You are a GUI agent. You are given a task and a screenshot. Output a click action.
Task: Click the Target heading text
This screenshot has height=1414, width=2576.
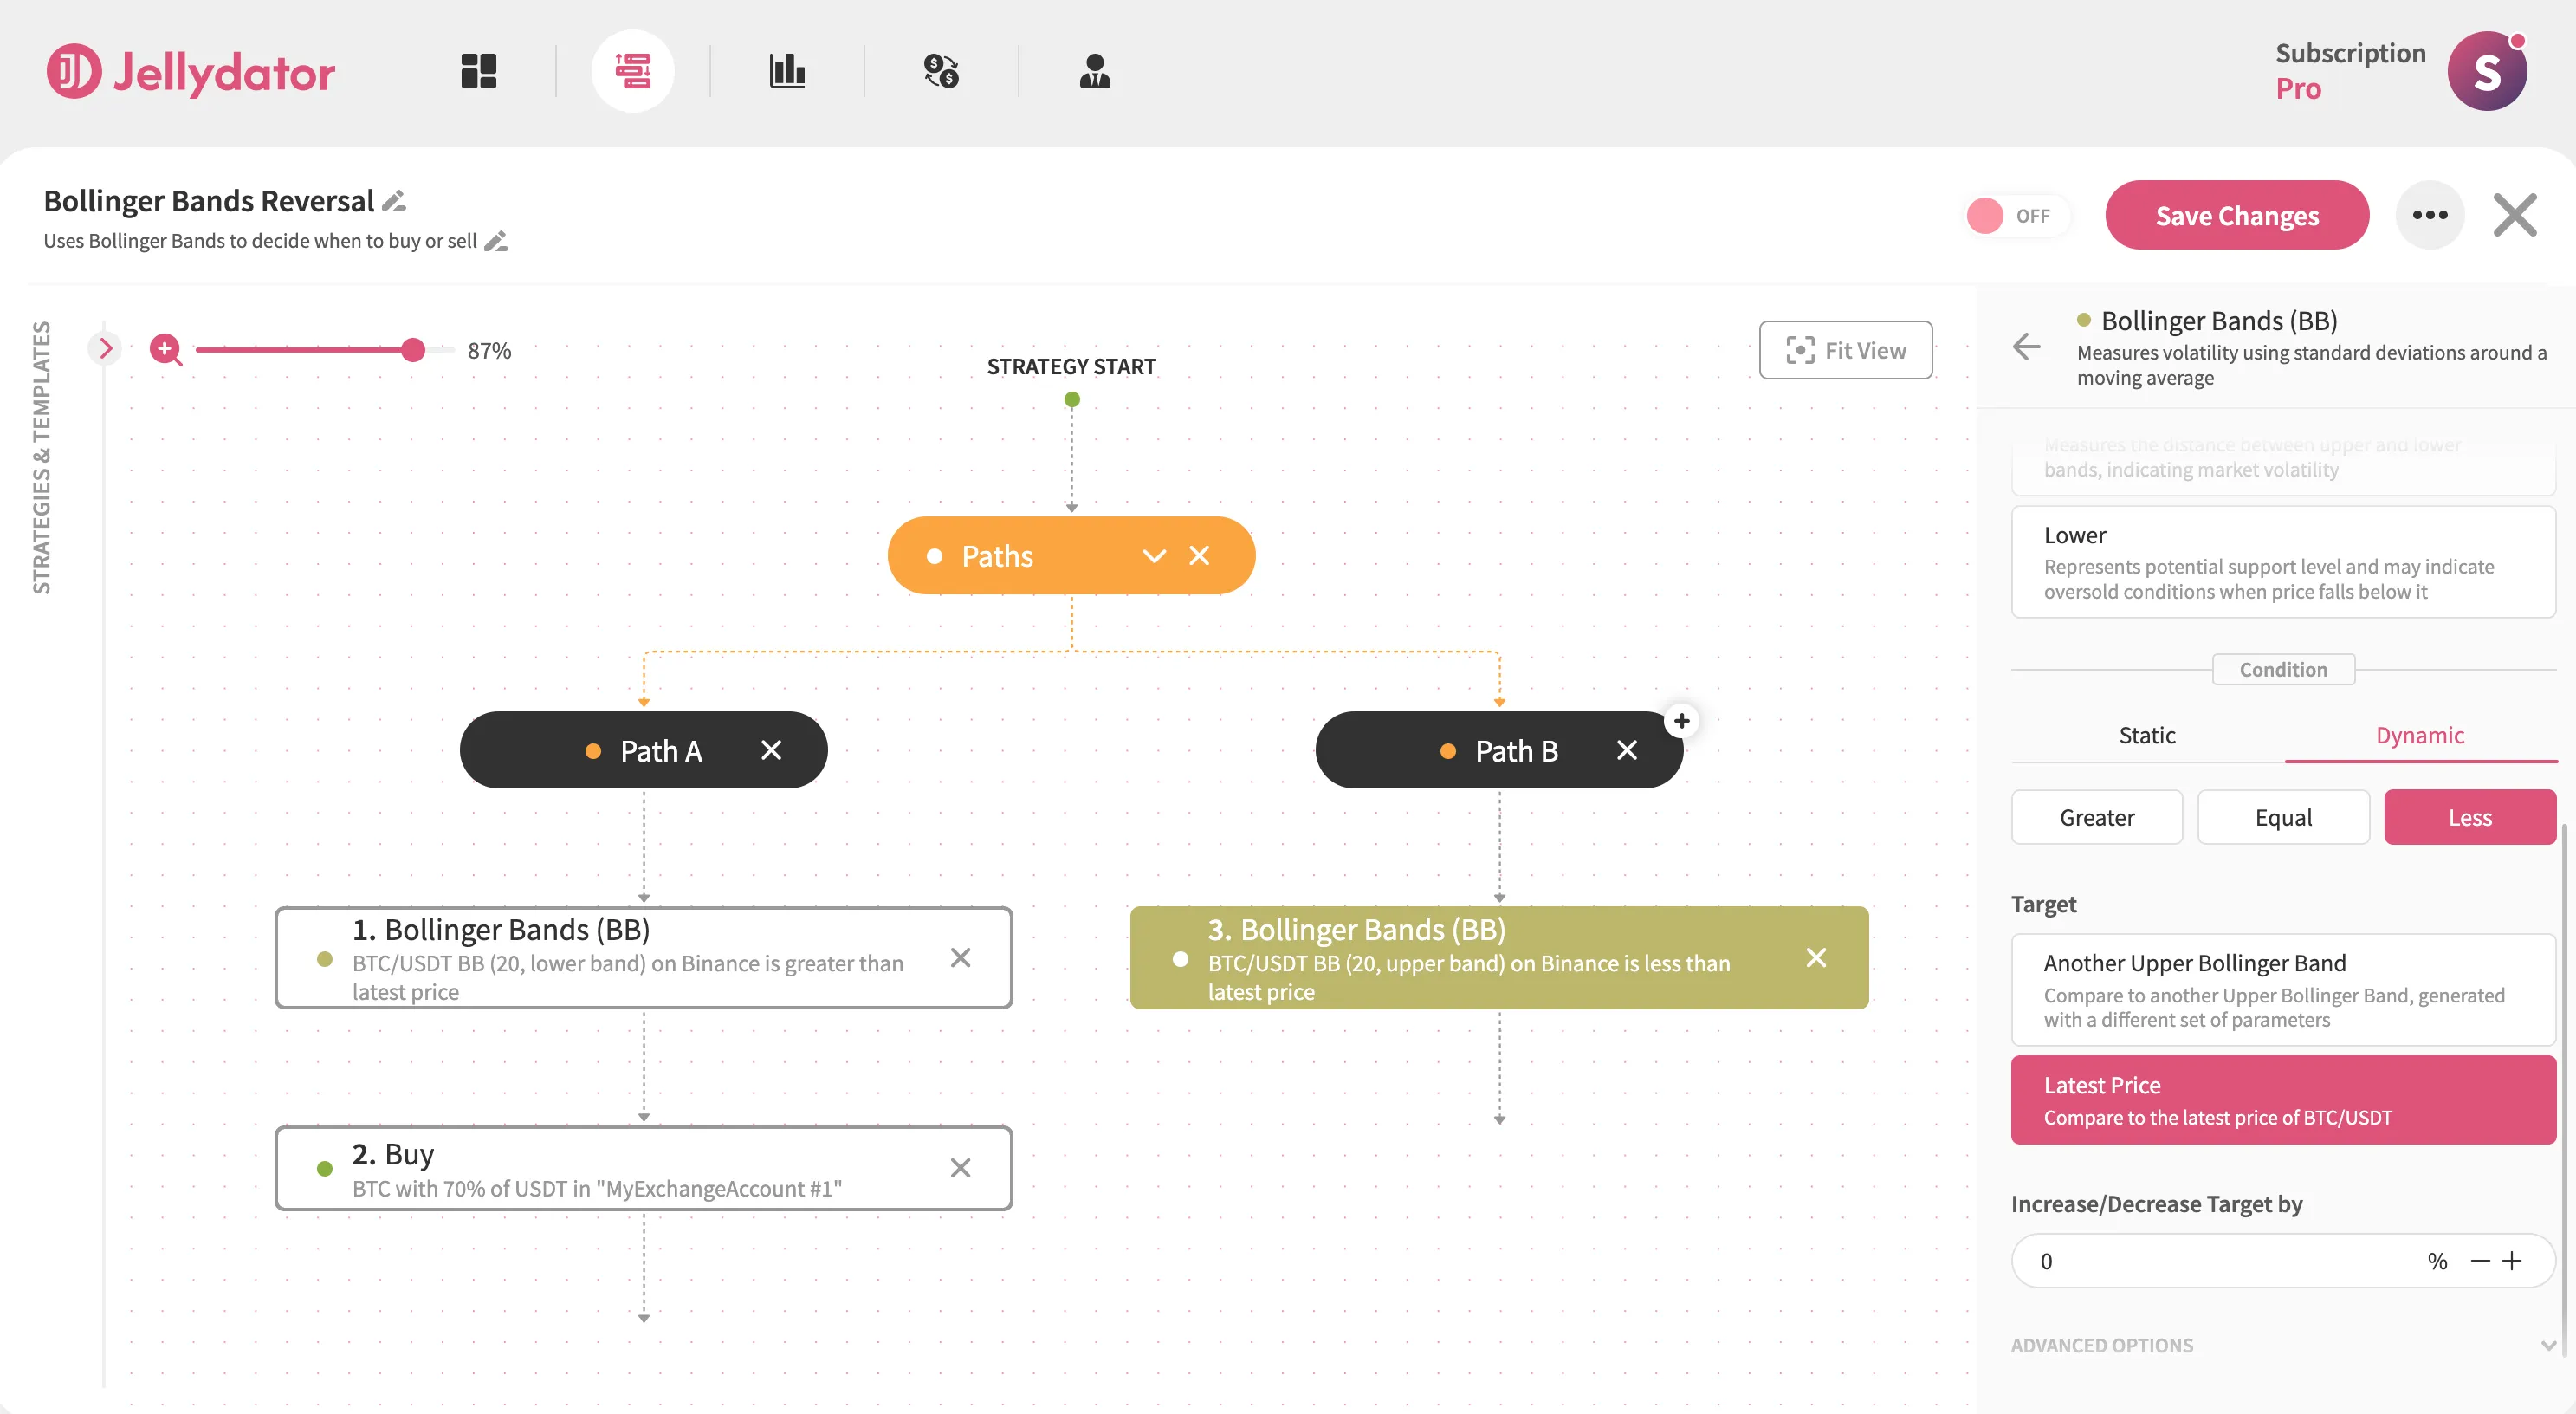click(x=2043, y=904)
